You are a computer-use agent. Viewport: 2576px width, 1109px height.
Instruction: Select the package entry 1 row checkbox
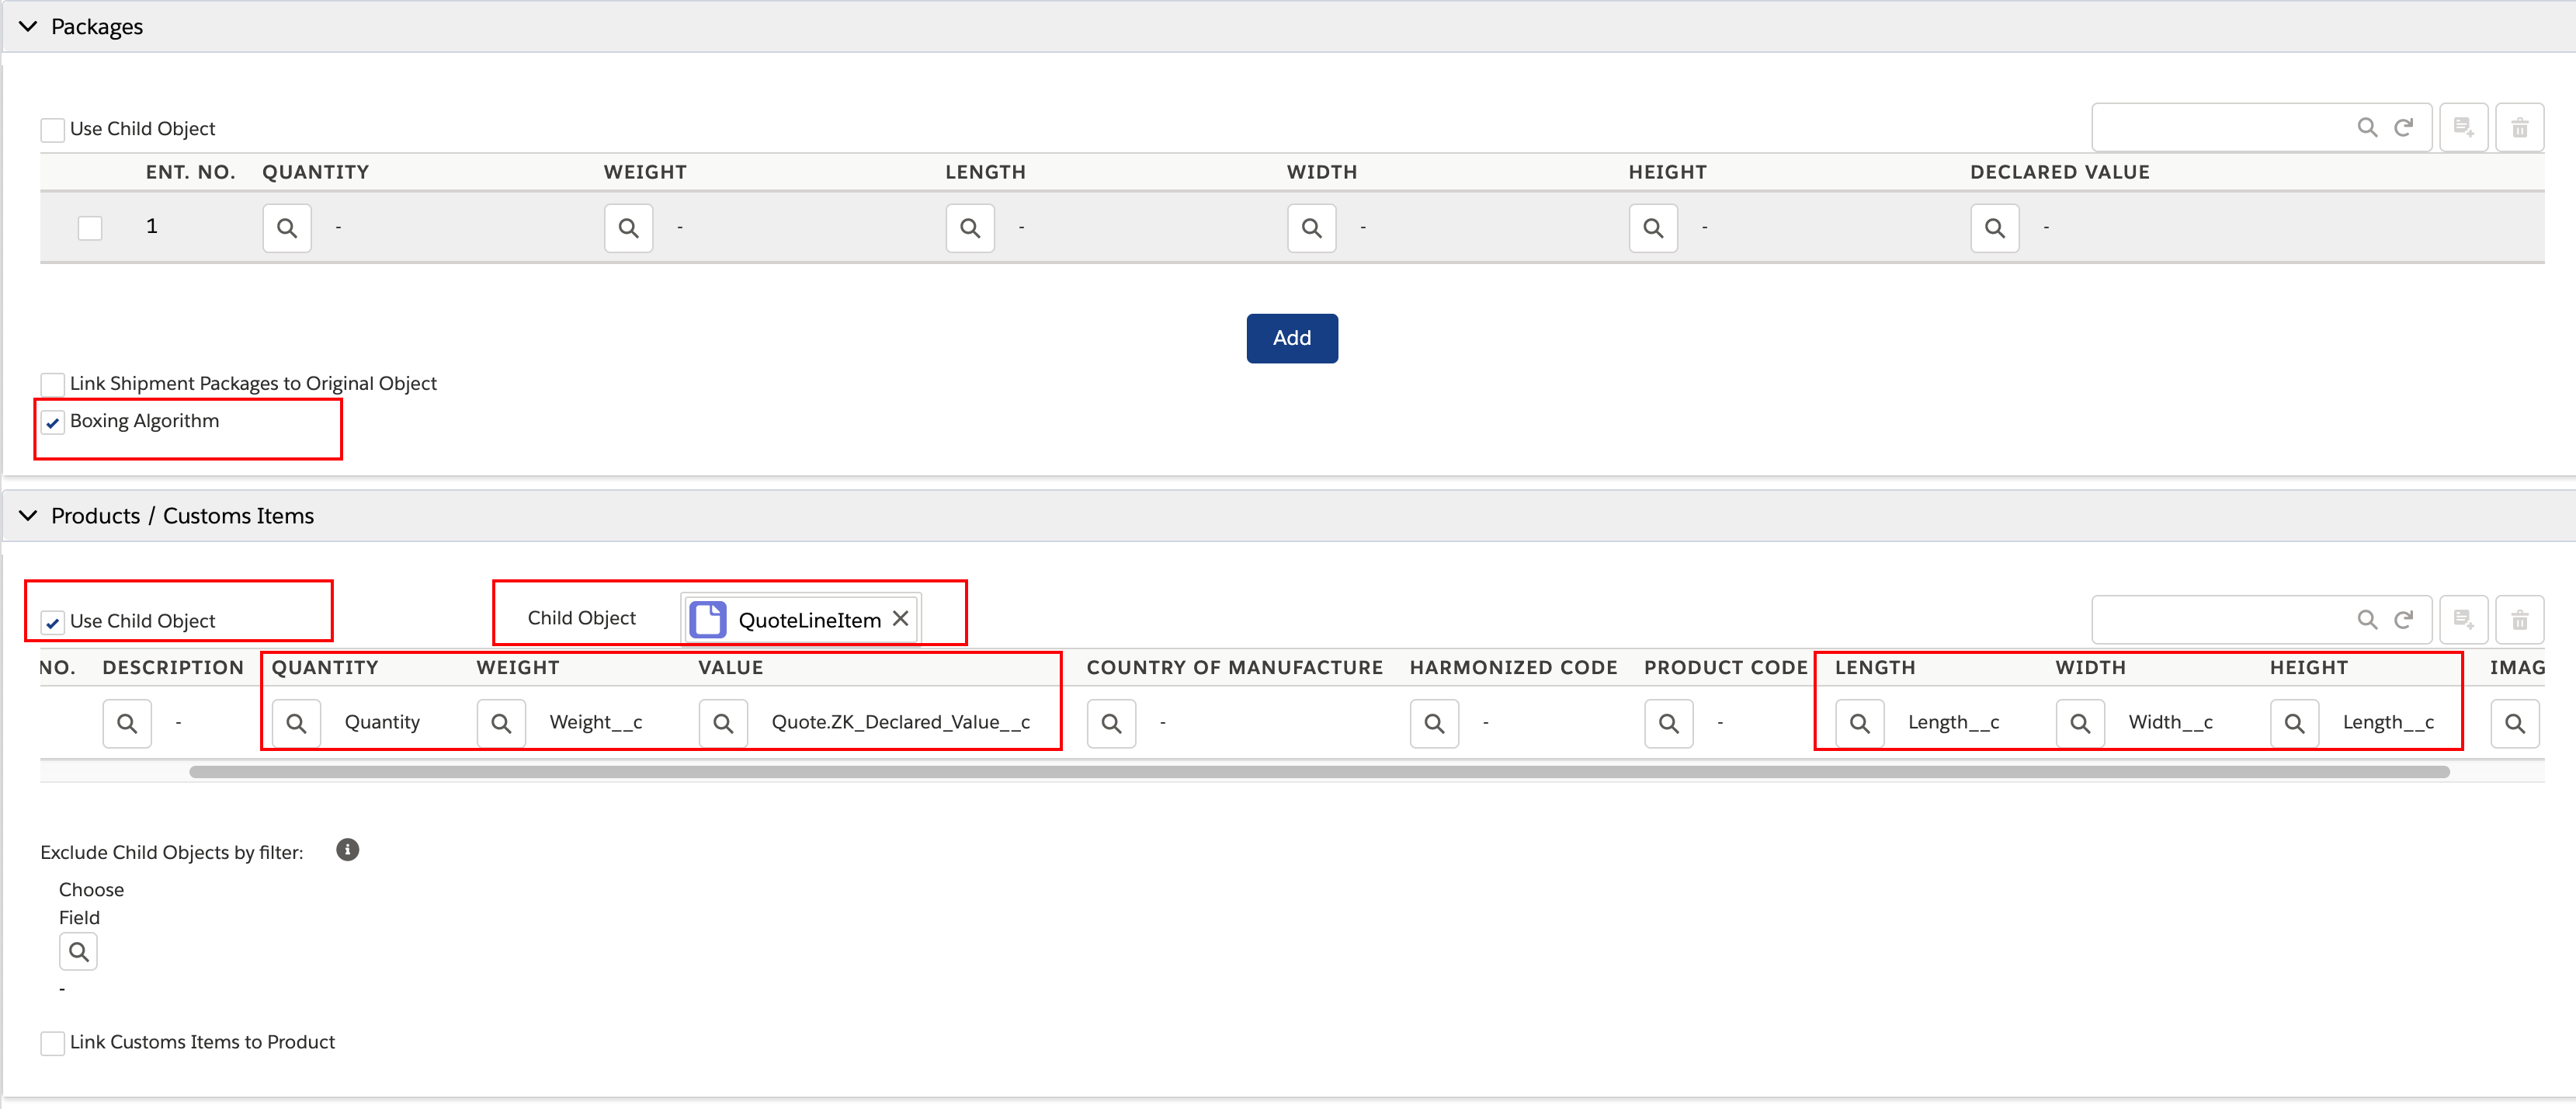coord(90,228)
